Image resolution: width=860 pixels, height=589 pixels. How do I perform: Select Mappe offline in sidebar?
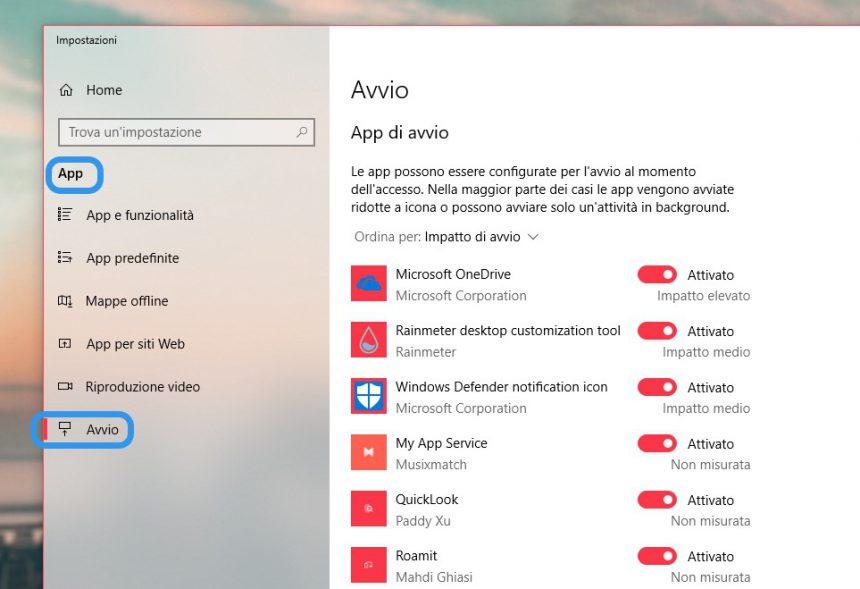click(127, 301)
